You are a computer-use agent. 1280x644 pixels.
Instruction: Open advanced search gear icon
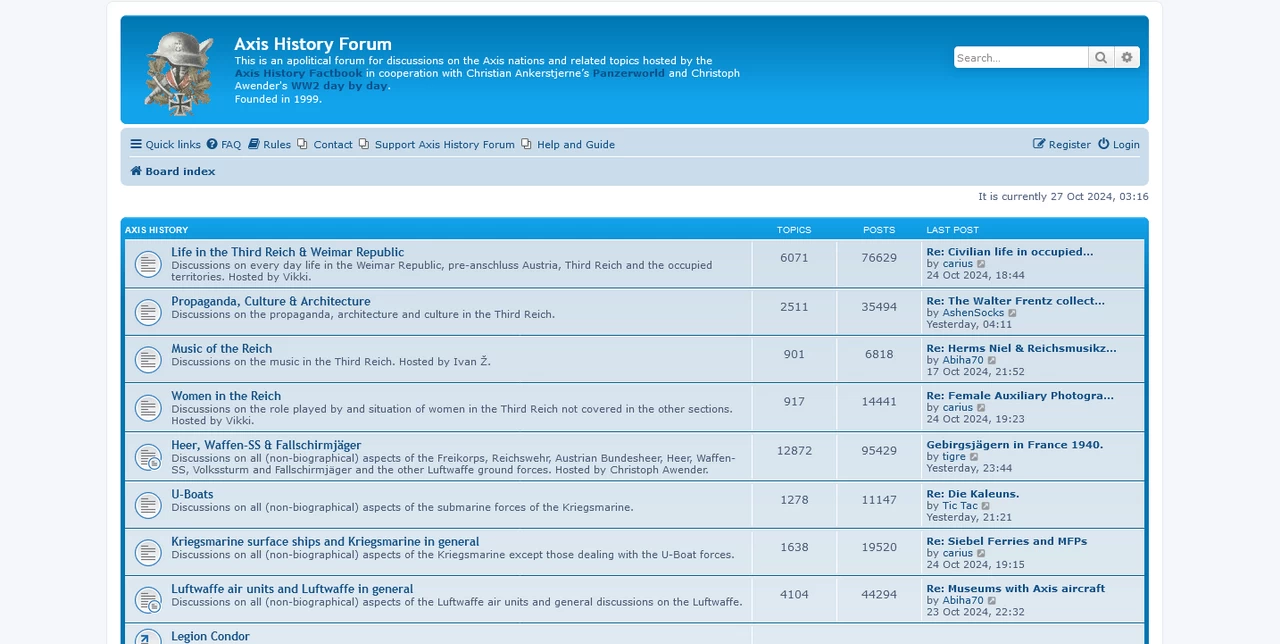[x=1127, y=58]
